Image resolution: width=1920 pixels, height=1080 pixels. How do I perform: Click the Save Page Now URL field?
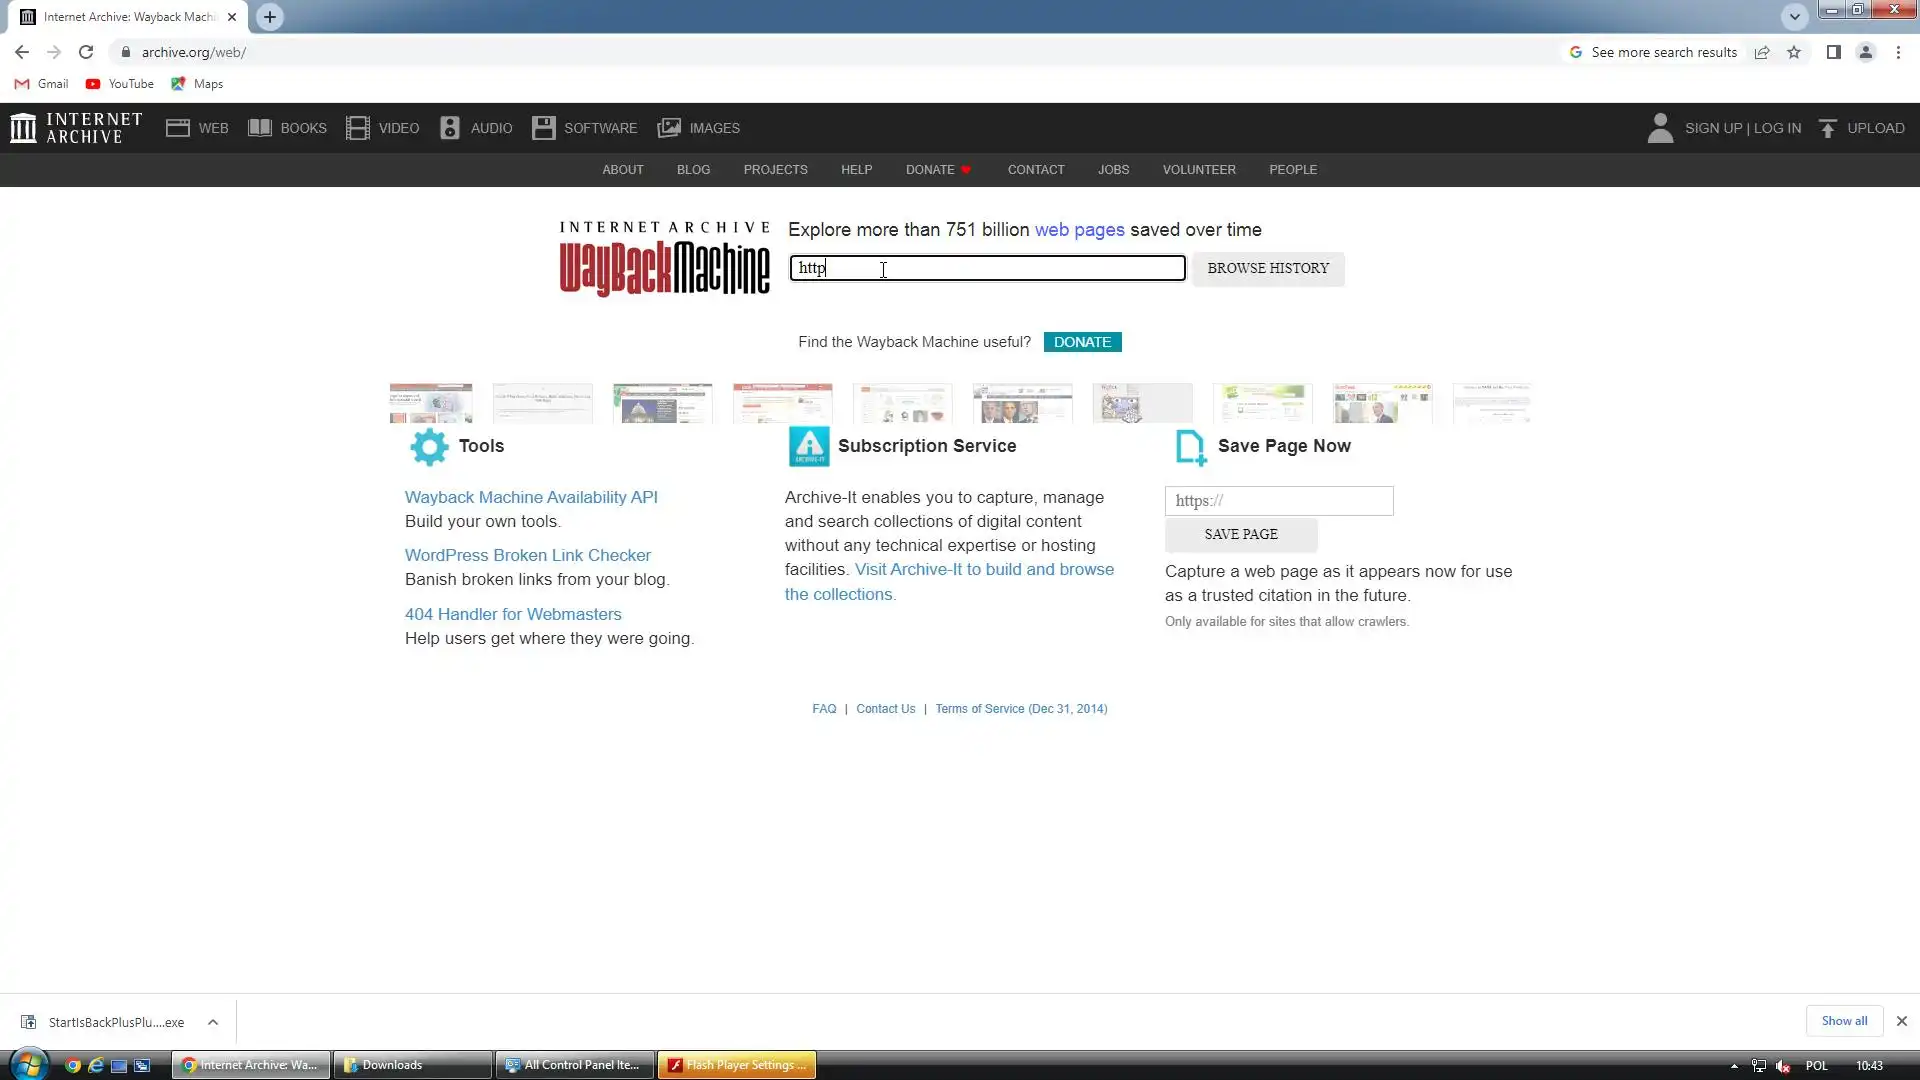tap(1278, 501)
